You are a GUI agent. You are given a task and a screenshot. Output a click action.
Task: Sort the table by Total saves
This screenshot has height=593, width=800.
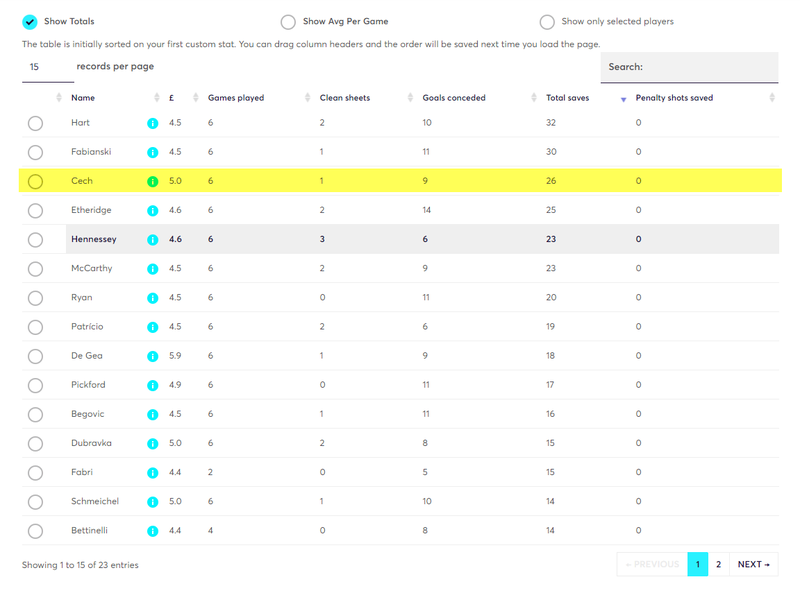pos(567,97)
